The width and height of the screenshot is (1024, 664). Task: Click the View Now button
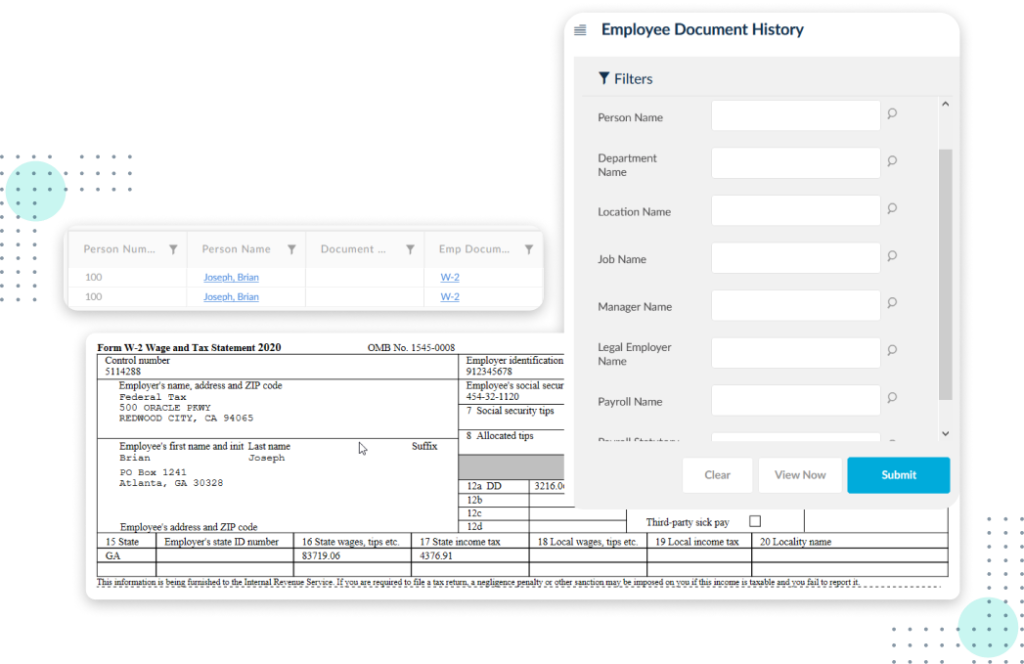coord(800,475)
